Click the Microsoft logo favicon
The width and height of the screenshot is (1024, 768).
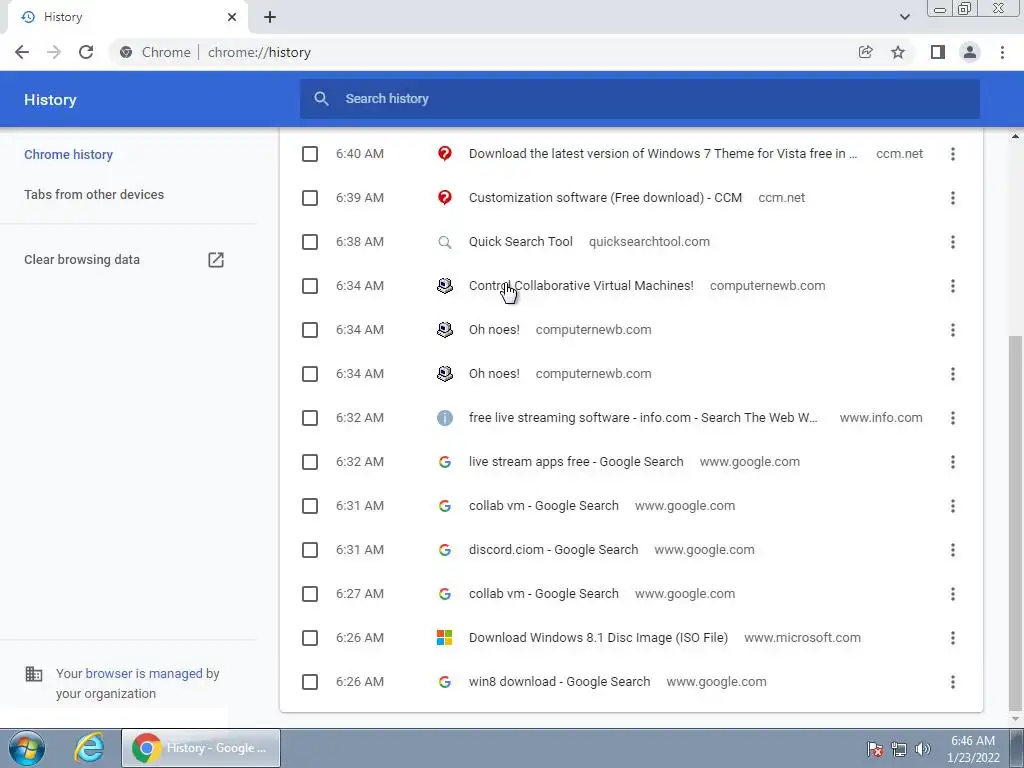[445, 638]
